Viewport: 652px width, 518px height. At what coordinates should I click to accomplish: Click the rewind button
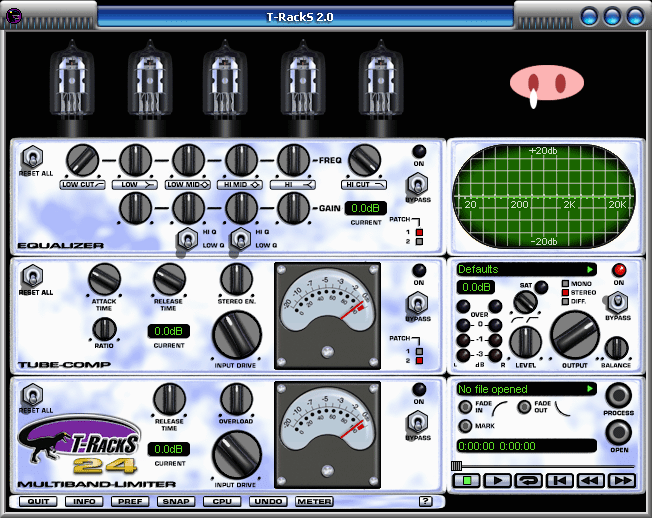pos(590,481)
